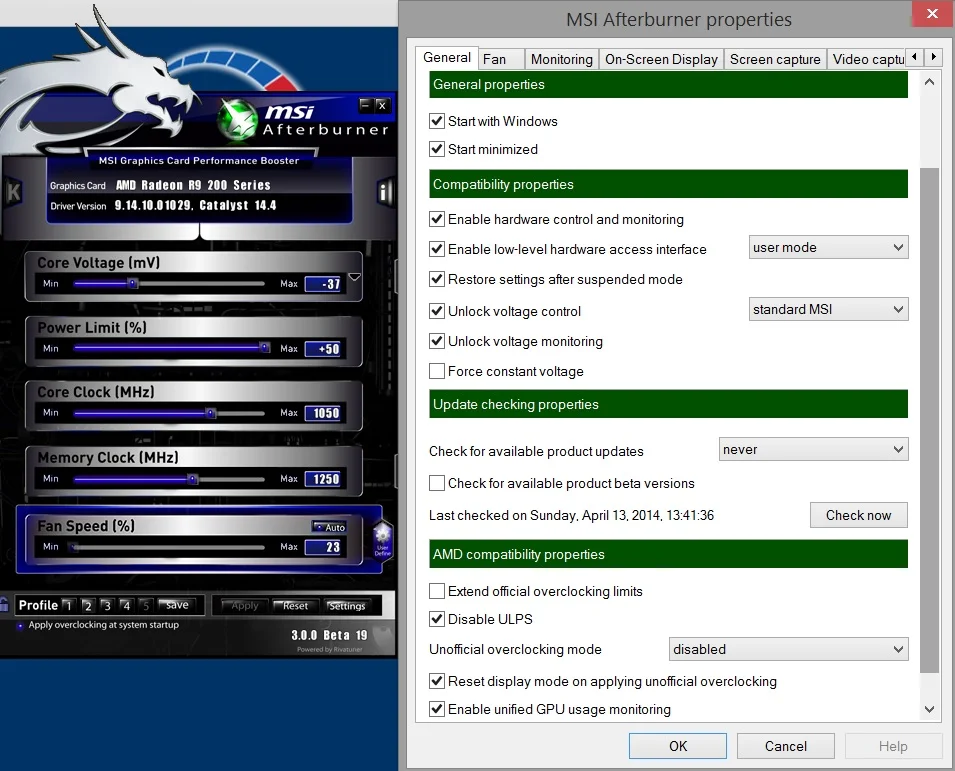Select Profile slot 3
The image size is (955, 771).
coord(107,605)
